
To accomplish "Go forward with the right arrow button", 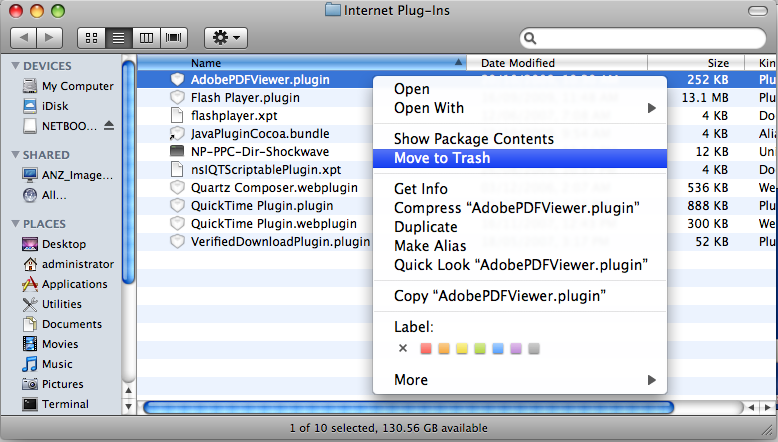I will 49,38.
